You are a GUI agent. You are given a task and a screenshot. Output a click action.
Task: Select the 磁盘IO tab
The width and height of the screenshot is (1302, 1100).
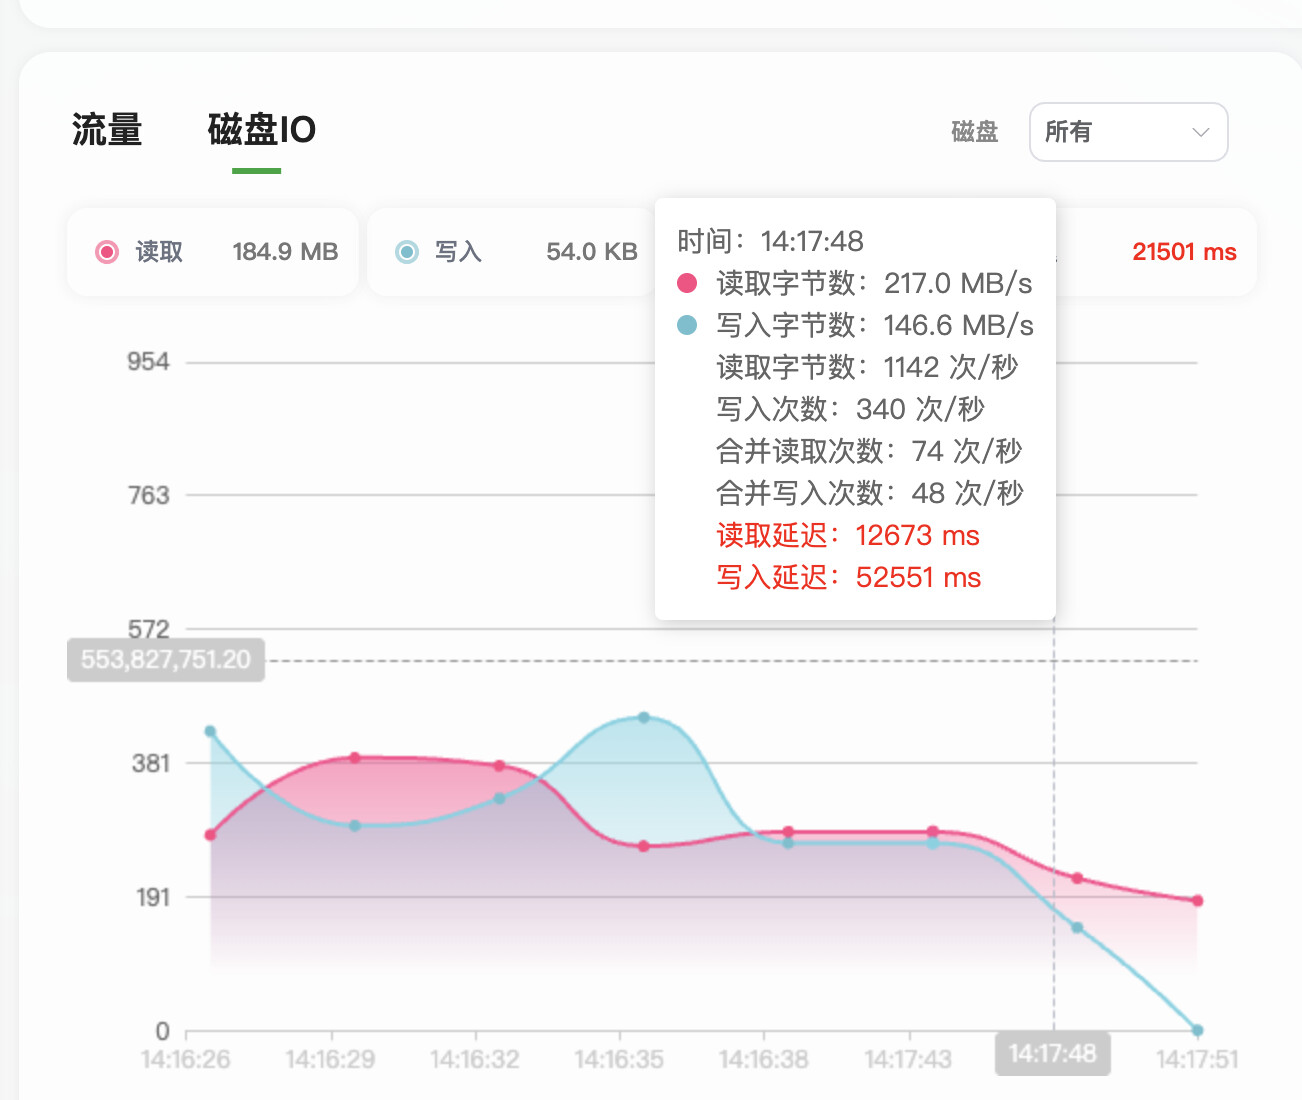click(x=262, y=130)
